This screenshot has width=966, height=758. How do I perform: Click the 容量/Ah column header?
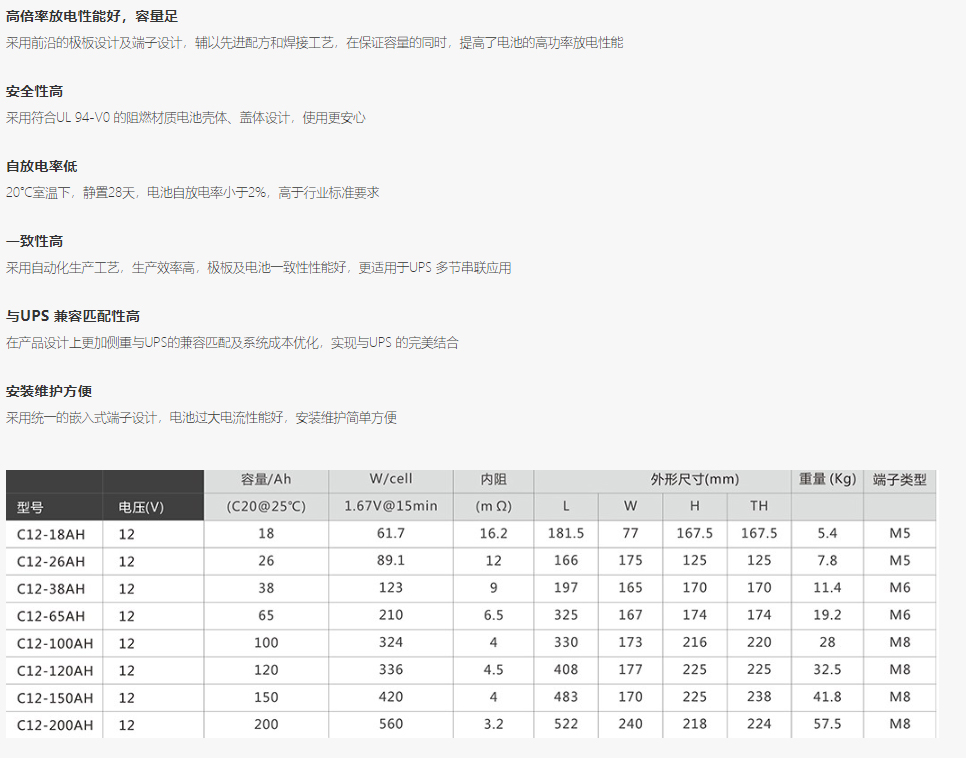[266, 479]
